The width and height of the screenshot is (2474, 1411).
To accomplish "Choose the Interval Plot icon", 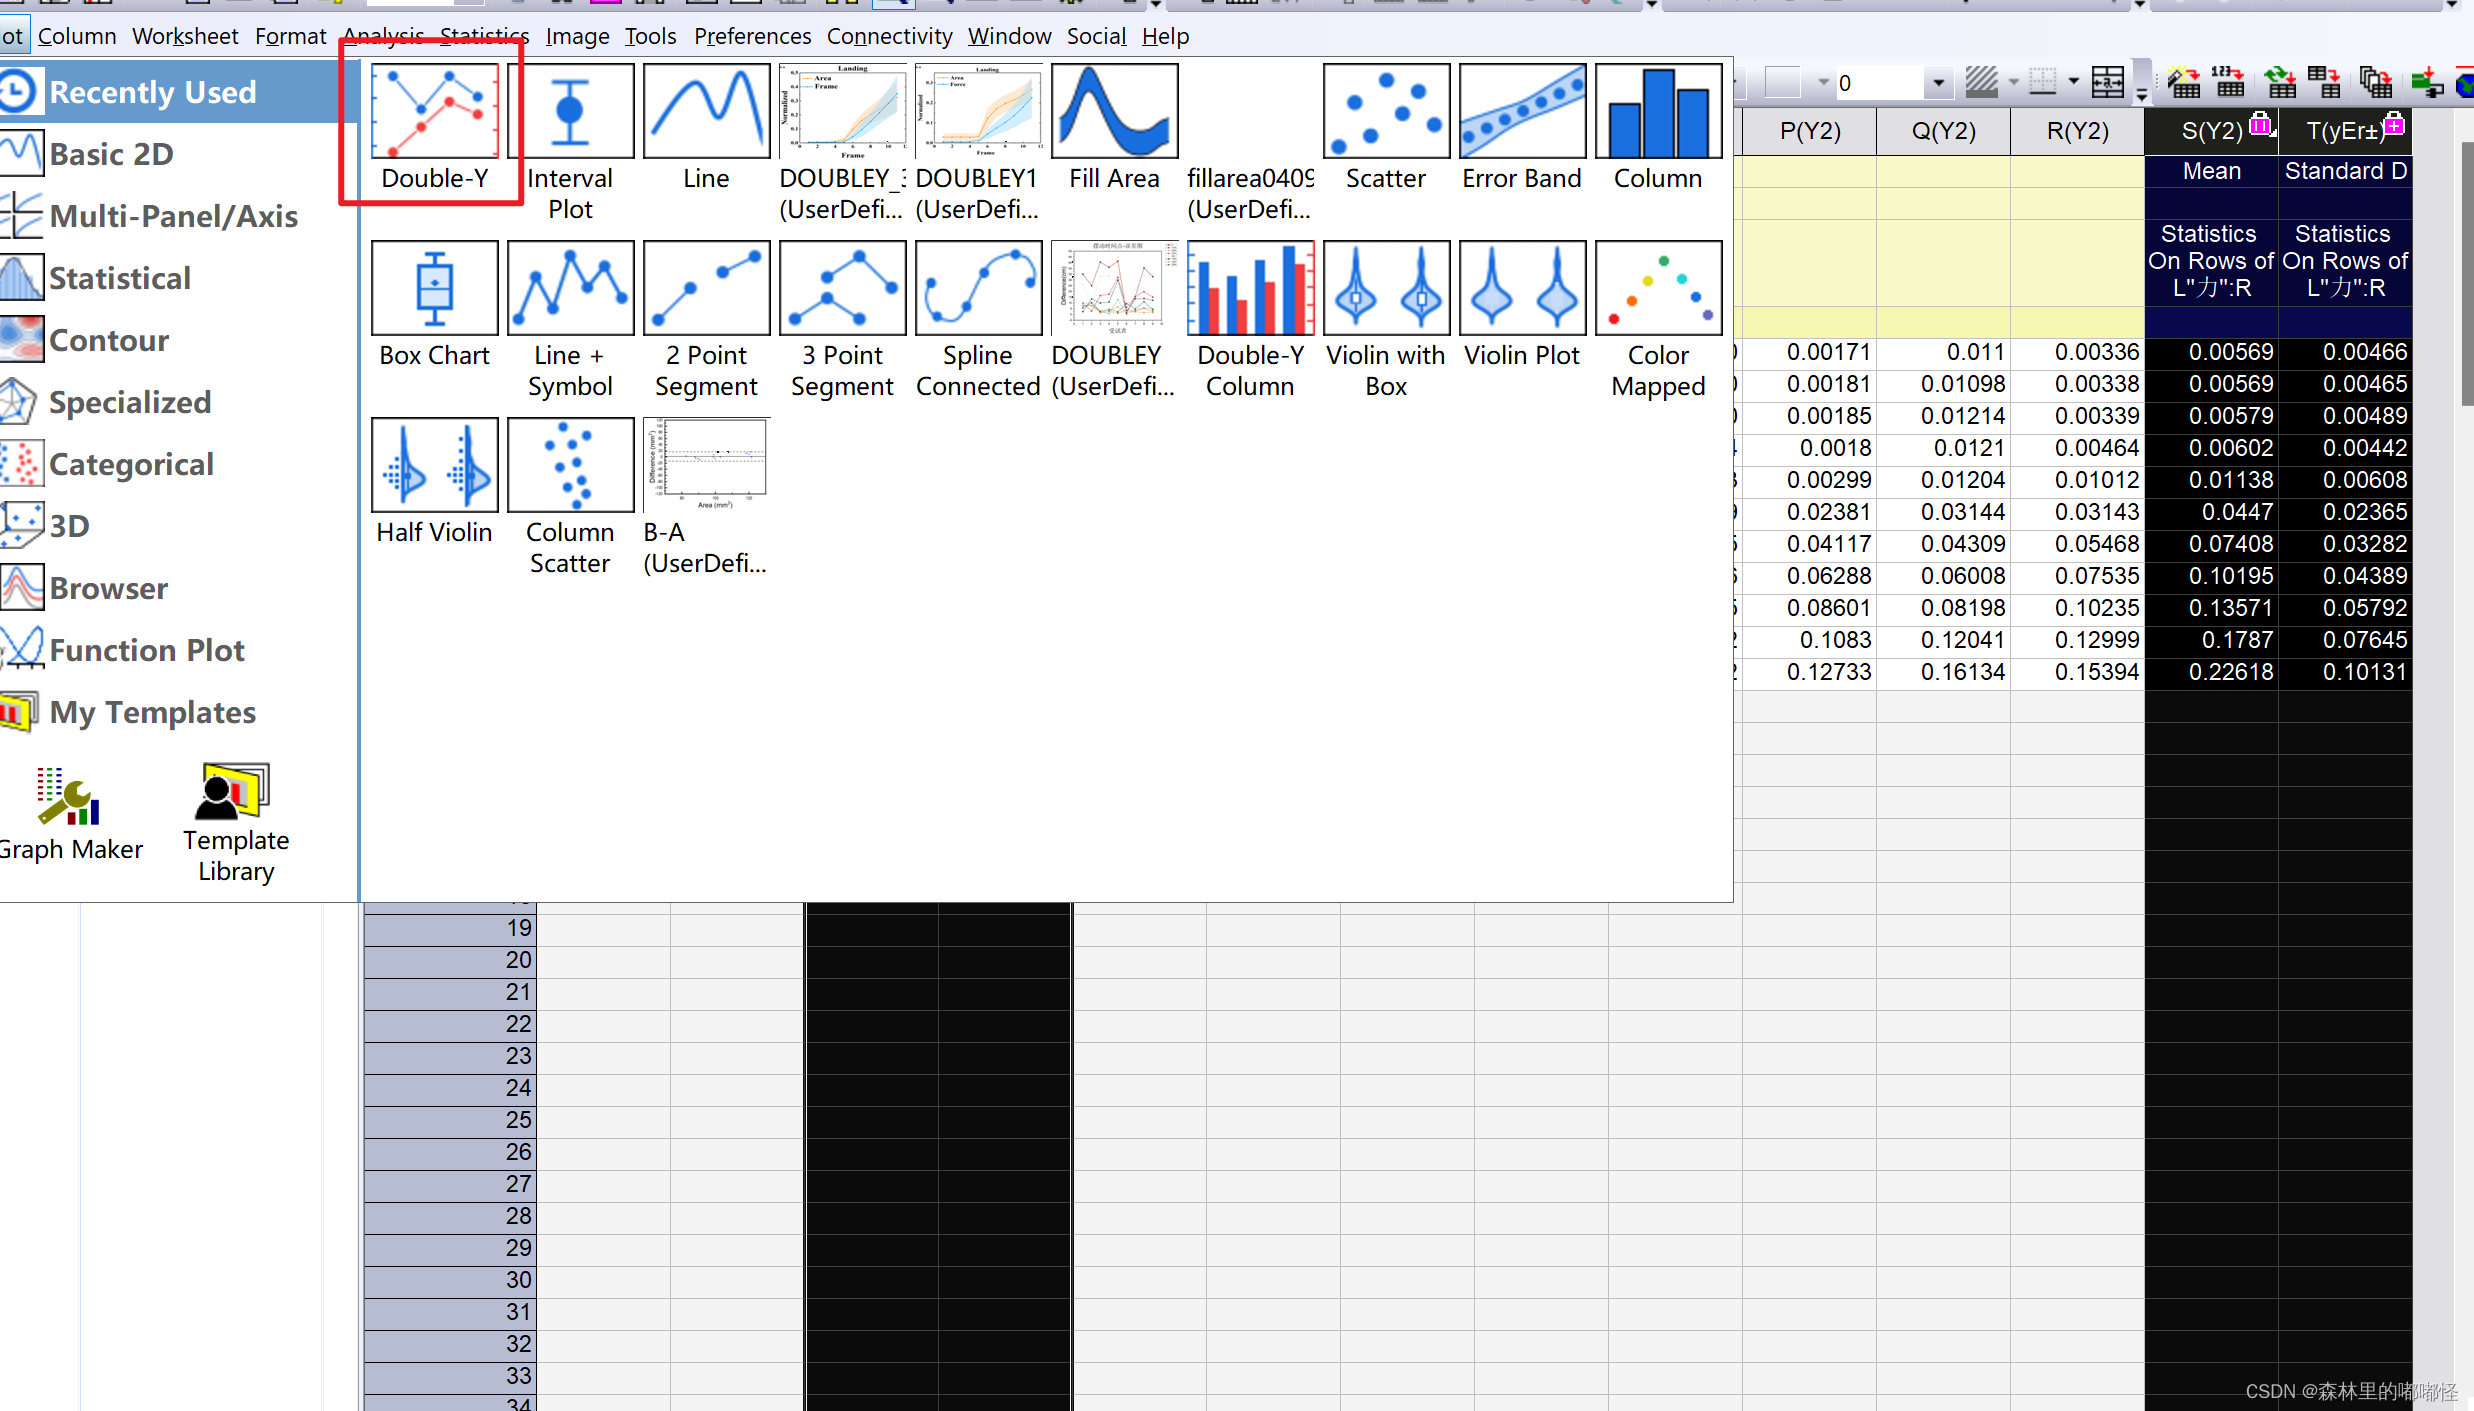I will pyautogui.click(x=570, y=112).
